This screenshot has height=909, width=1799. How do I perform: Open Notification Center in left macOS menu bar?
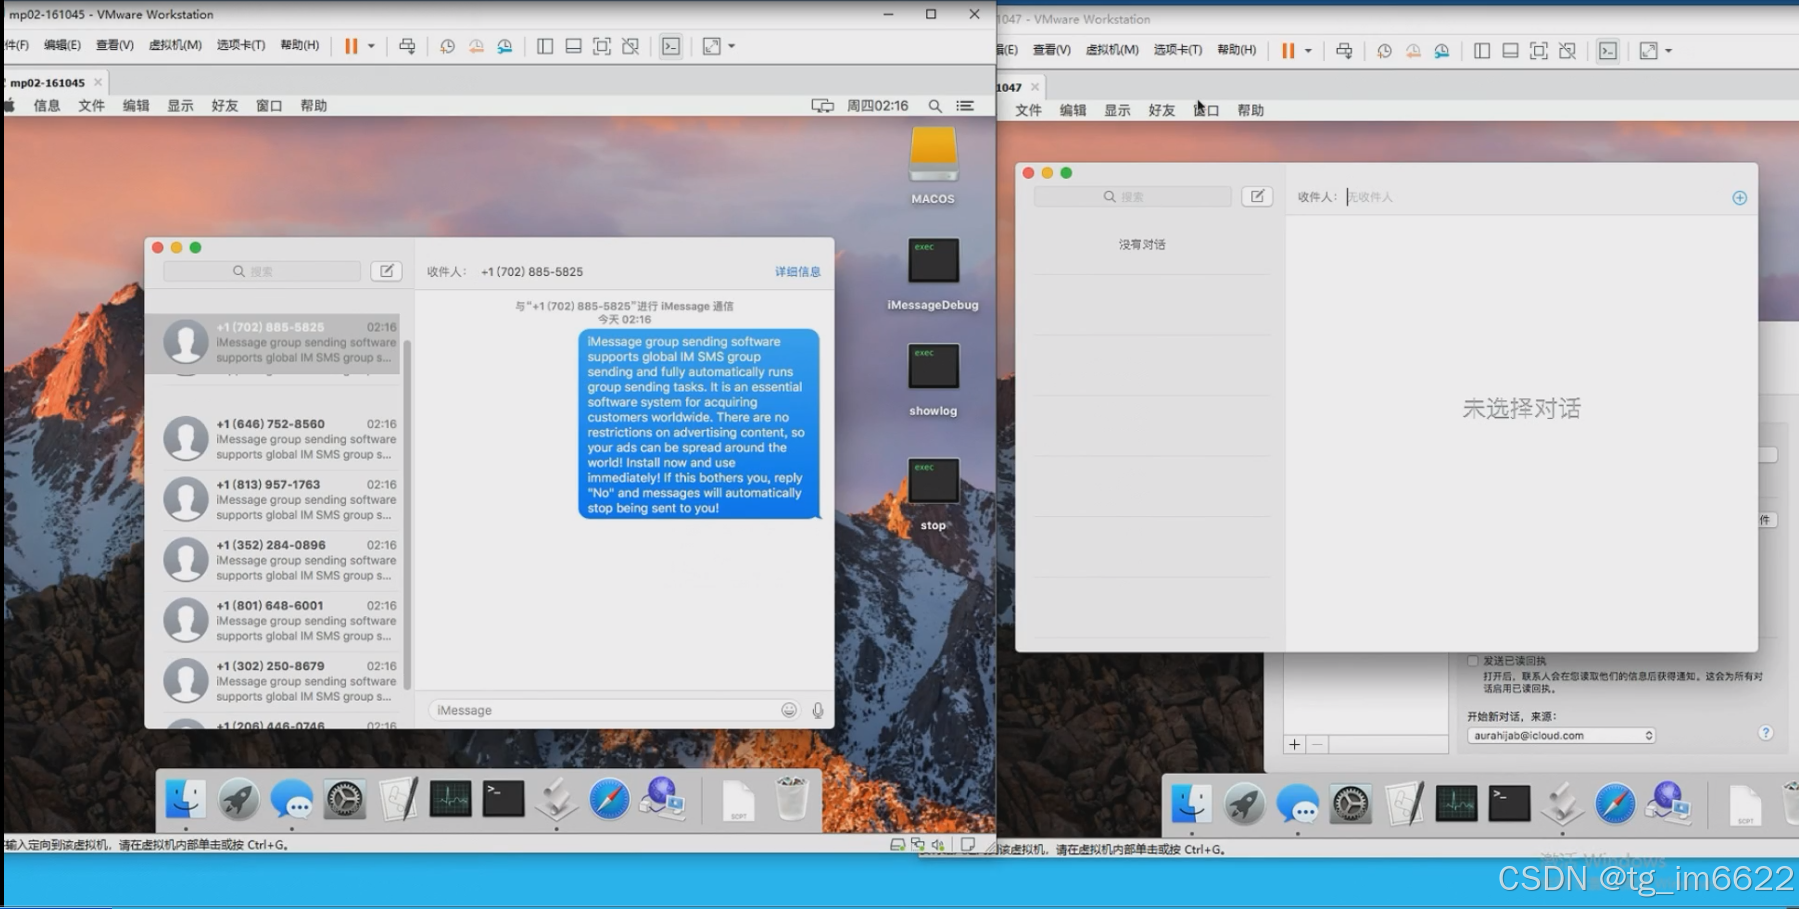965,106
